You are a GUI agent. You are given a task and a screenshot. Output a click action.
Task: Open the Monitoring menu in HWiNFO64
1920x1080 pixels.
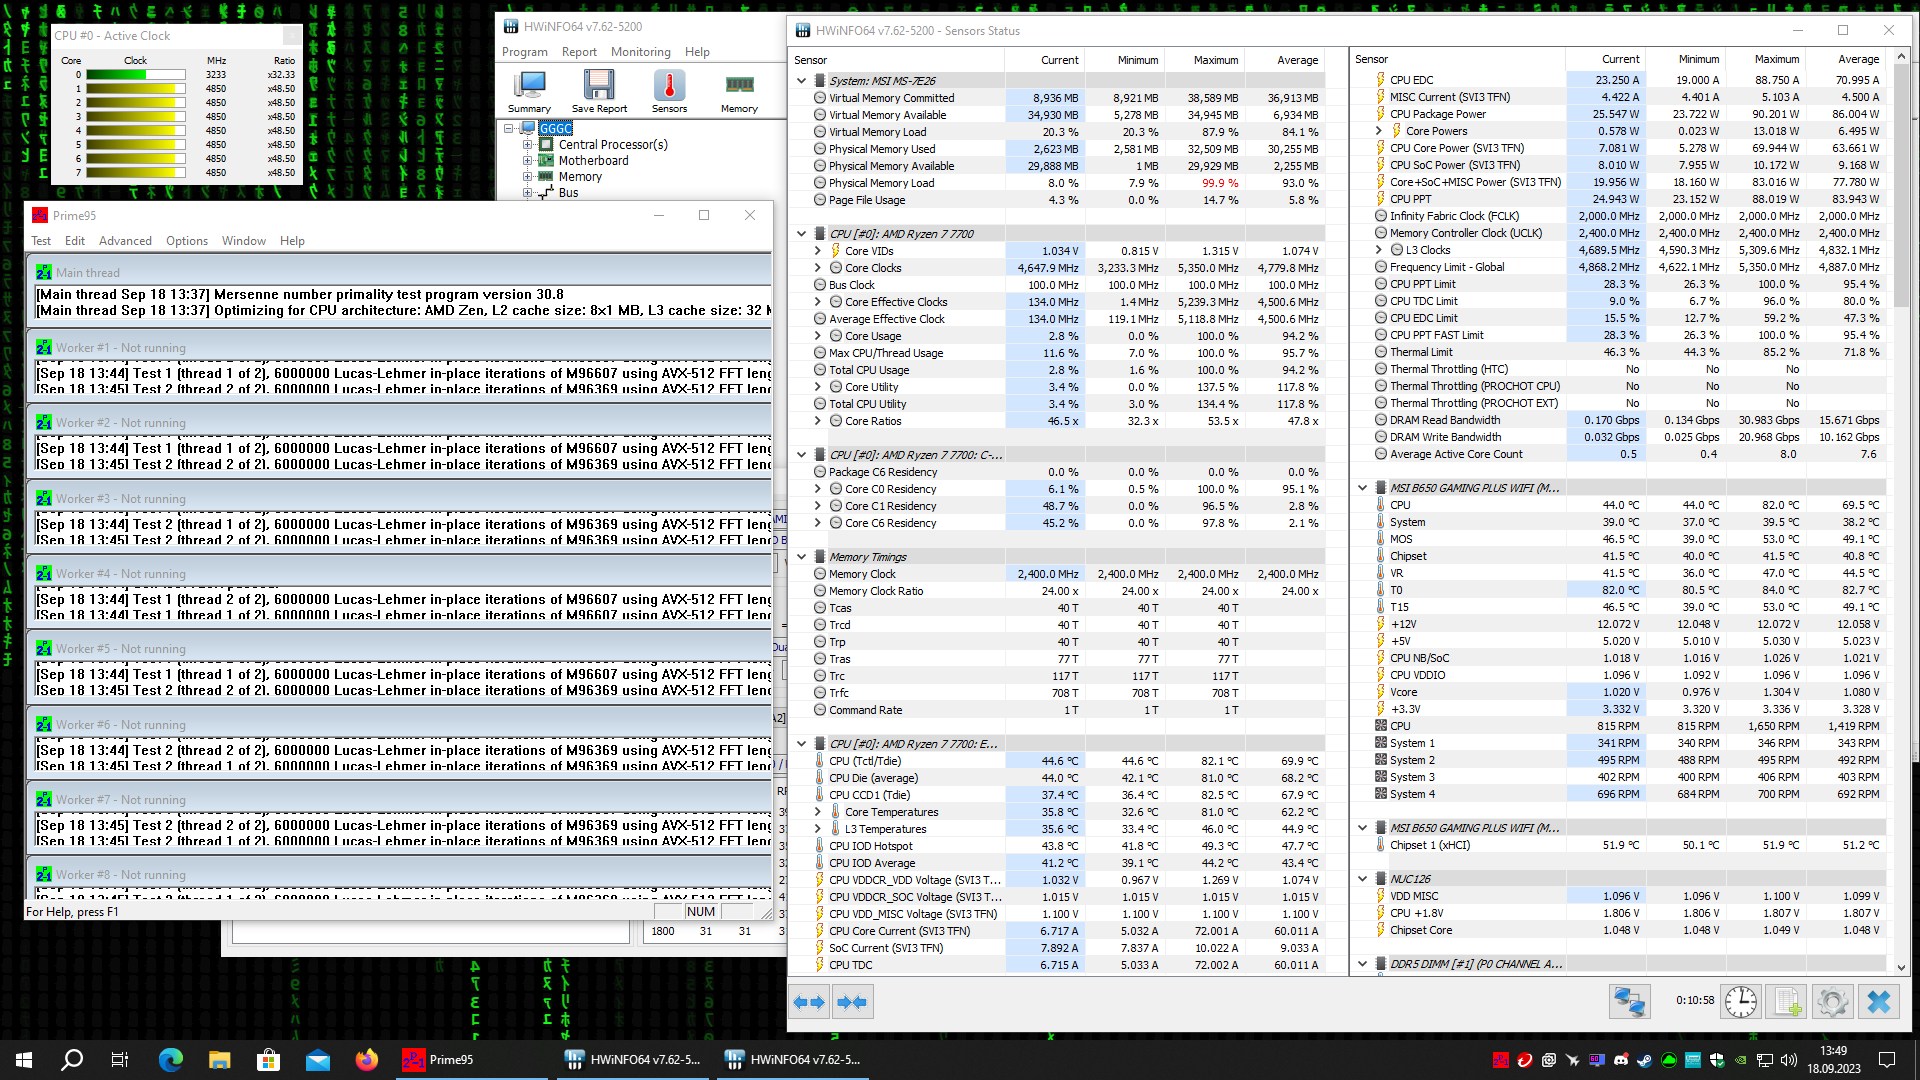(641, 52)
